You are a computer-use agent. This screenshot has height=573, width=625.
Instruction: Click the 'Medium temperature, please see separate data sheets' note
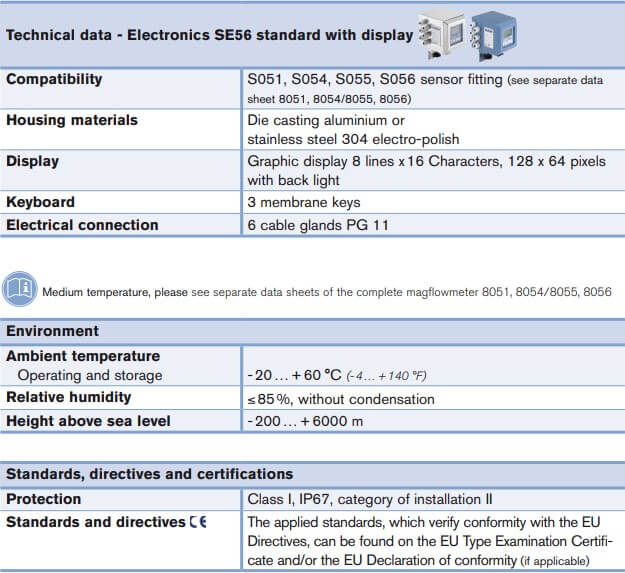(x=327, y=292)
